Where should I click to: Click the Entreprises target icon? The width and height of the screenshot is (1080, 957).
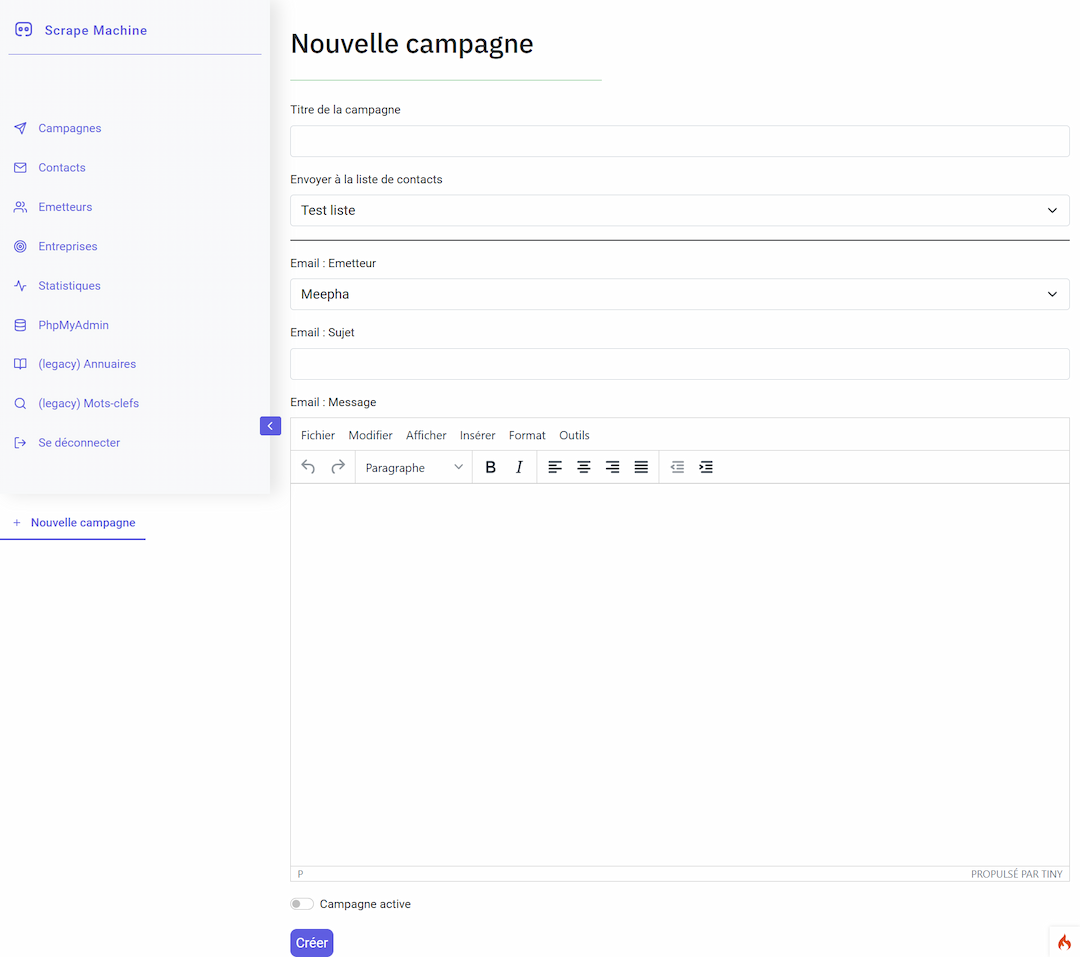point(21,246)
